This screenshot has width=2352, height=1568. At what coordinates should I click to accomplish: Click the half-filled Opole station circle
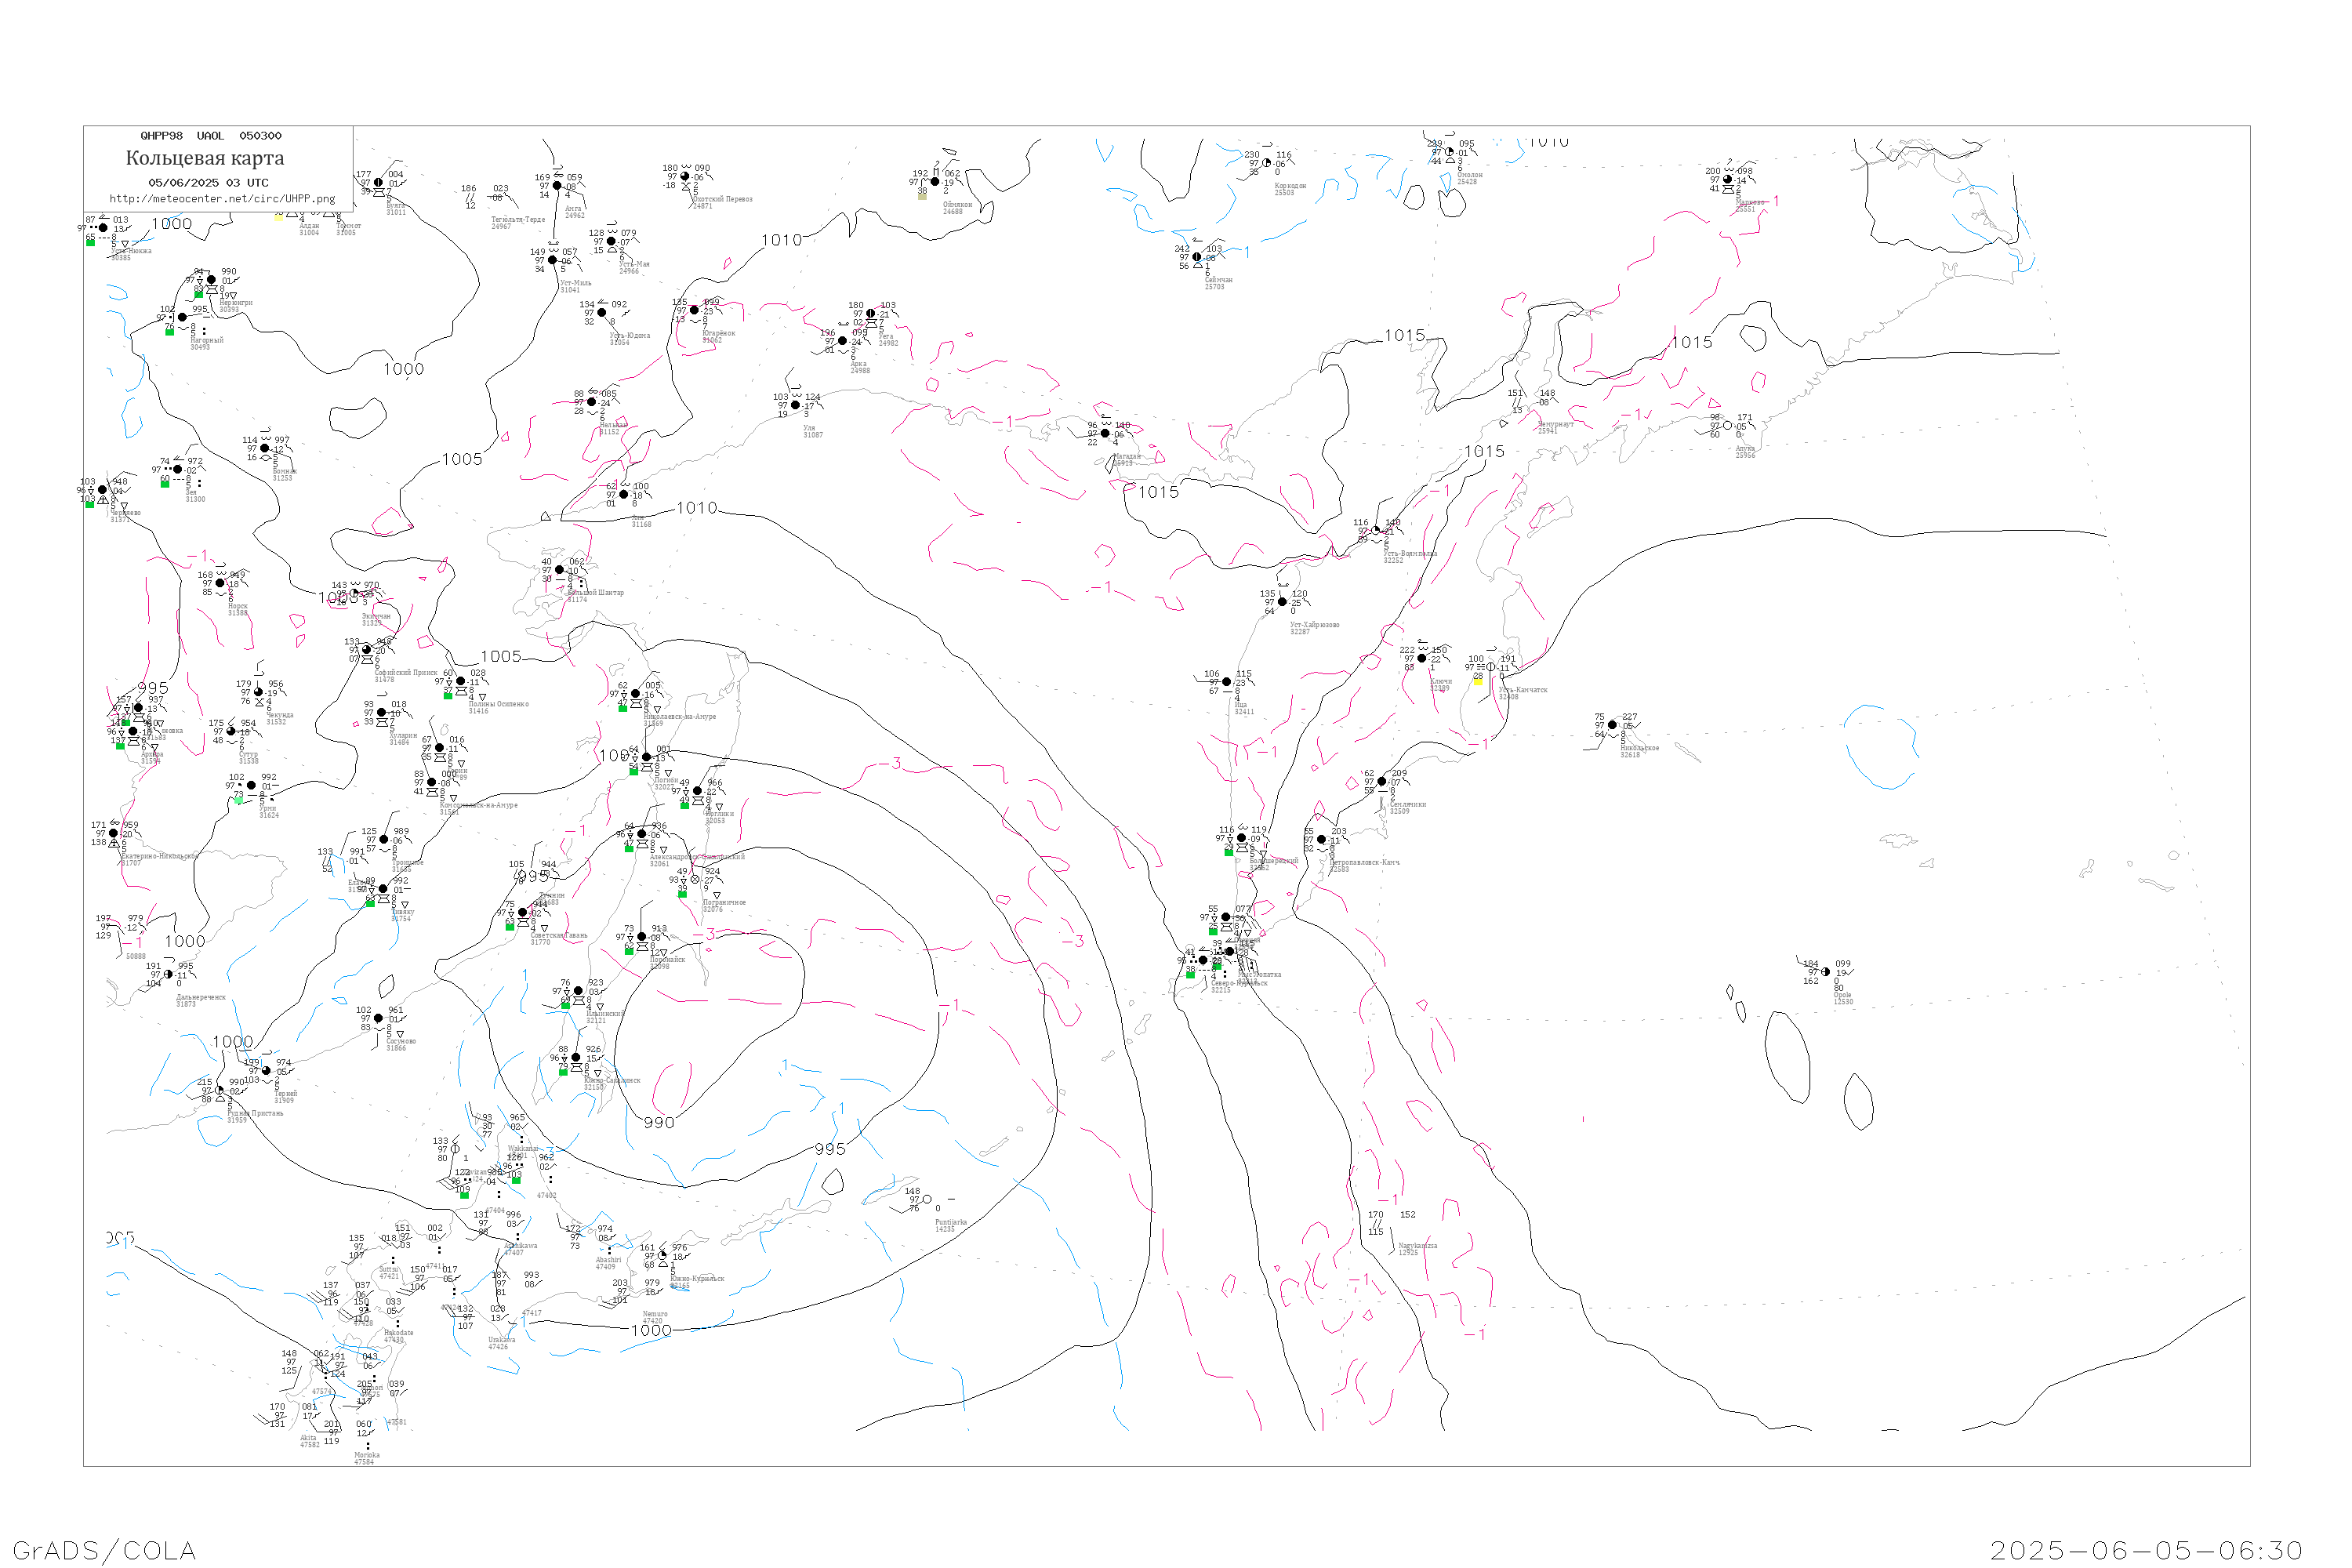click(1826, 972)
